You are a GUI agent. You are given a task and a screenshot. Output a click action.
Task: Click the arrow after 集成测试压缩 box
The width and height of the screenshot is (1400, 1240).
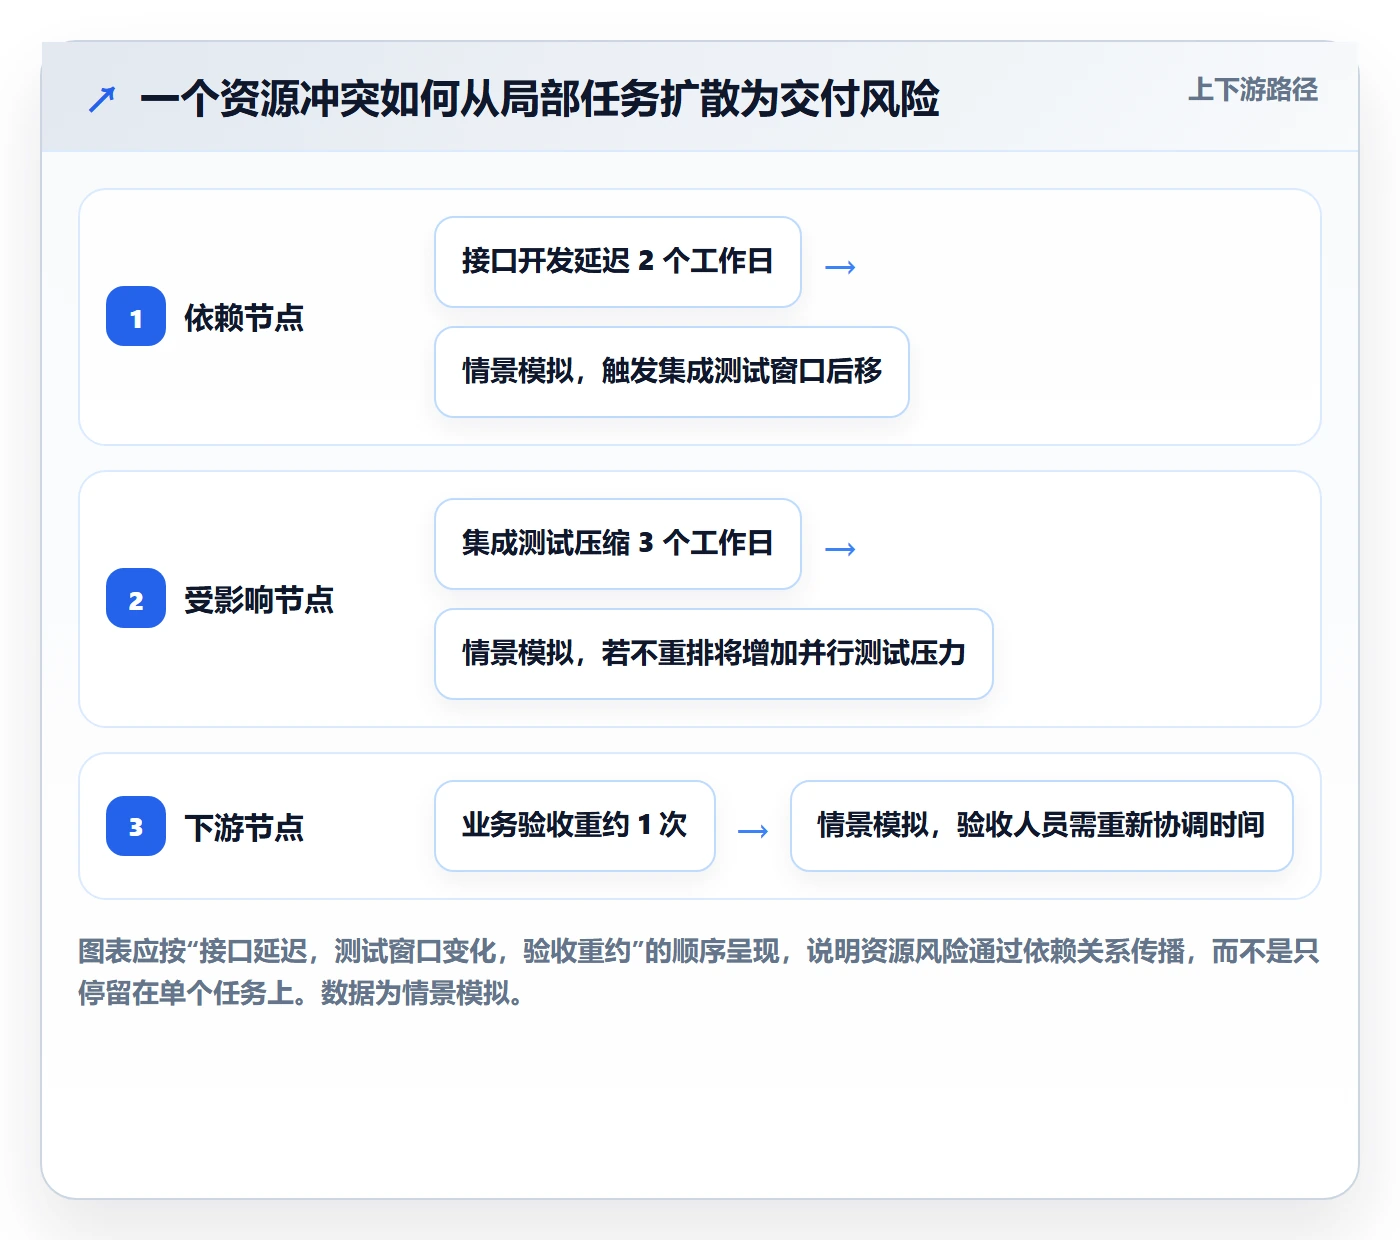[840, 549]
